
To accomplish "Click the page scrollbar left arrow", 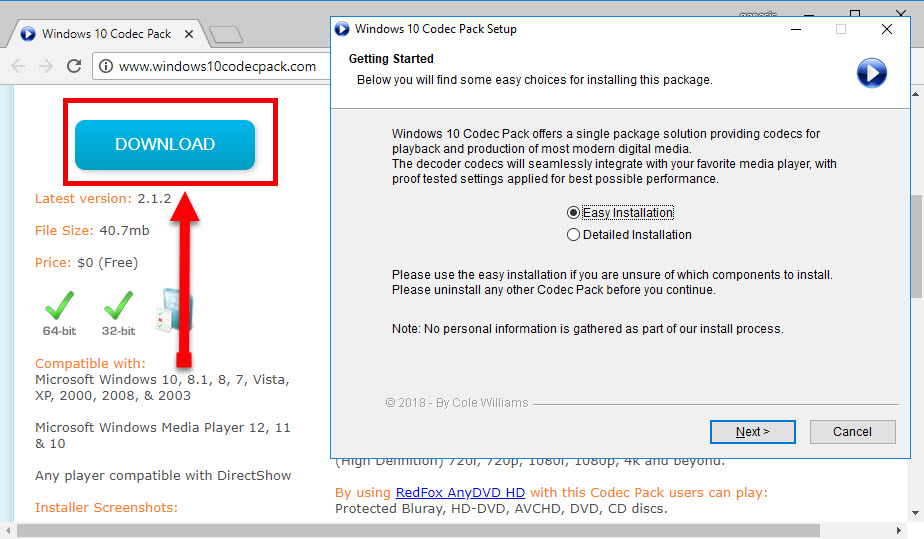I will pyautogui.click(x=7, y=530).
